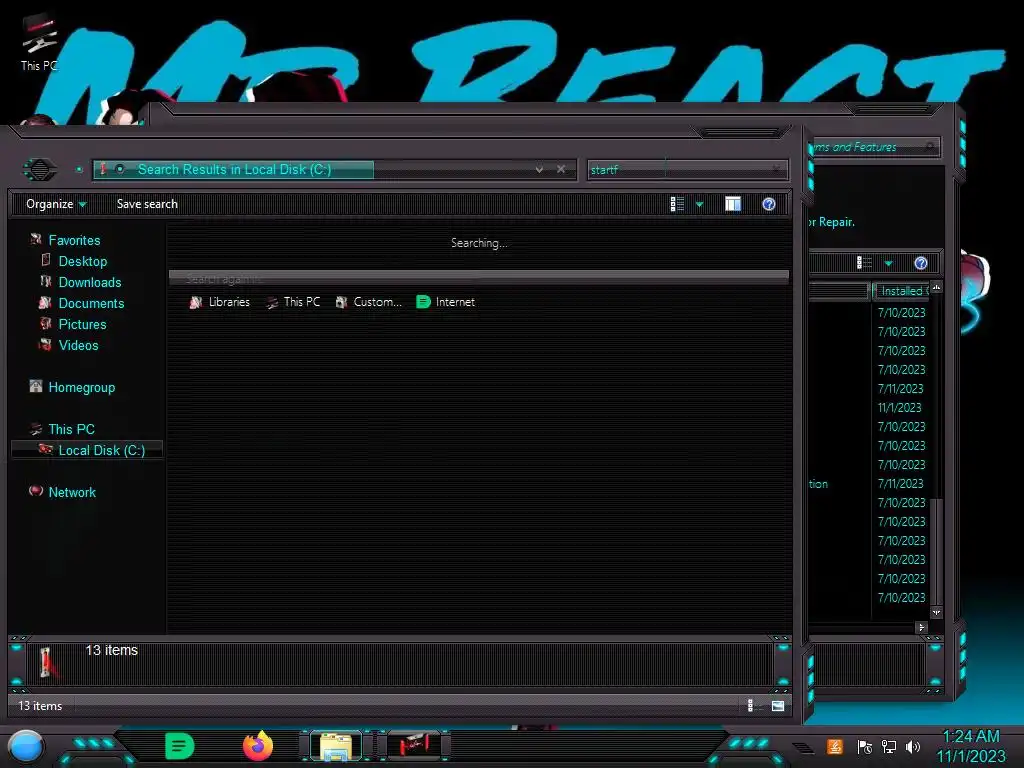The image size is (1024, 768).
Task: Select the 11/1/2023 install date row
Action: pyautogui.click(x=899, y=408)
